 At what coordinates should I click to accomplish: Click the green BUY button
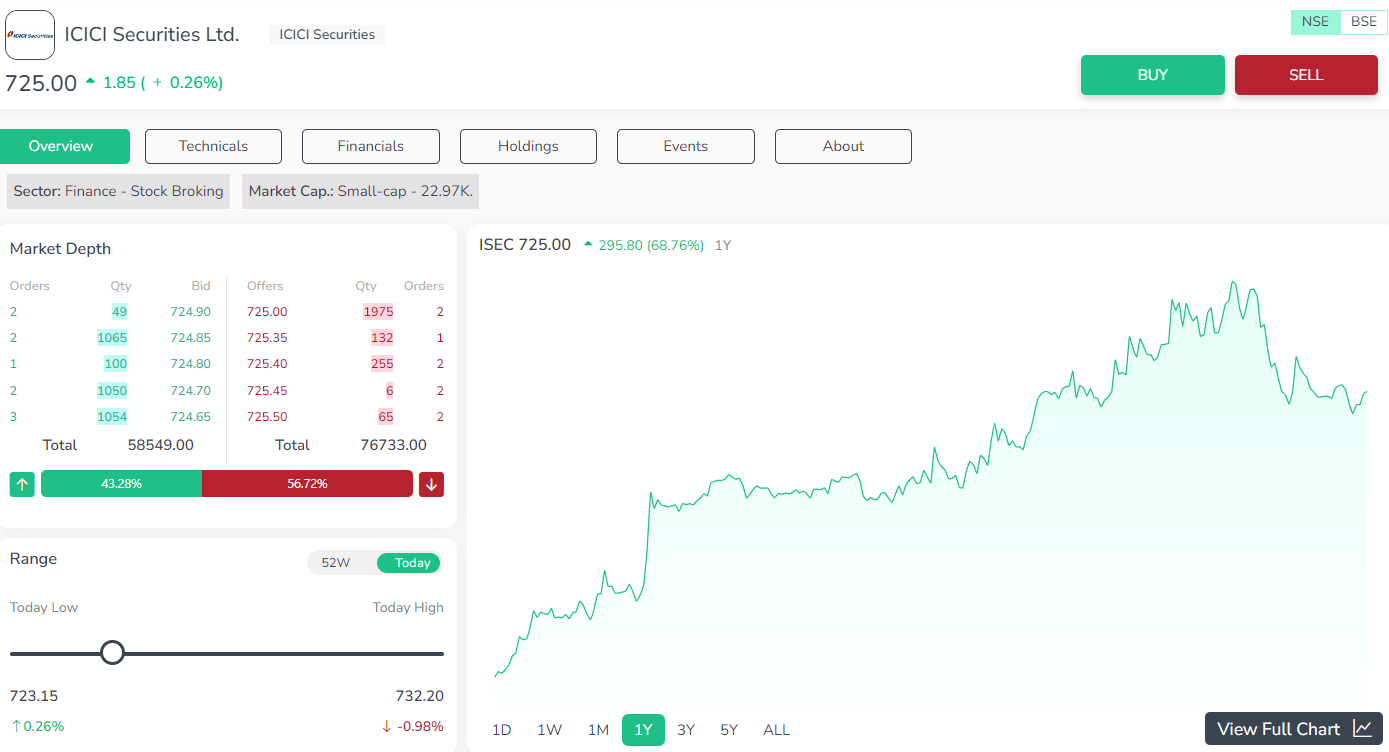(1153, 75)
